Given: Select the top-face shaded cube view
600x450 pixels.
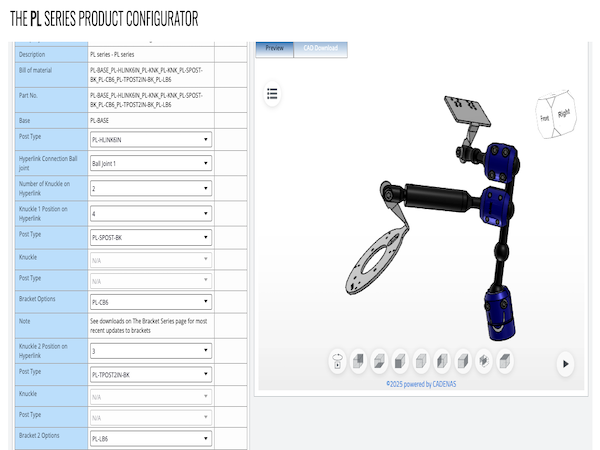Looking at the screenshot, I should point(505,361).
